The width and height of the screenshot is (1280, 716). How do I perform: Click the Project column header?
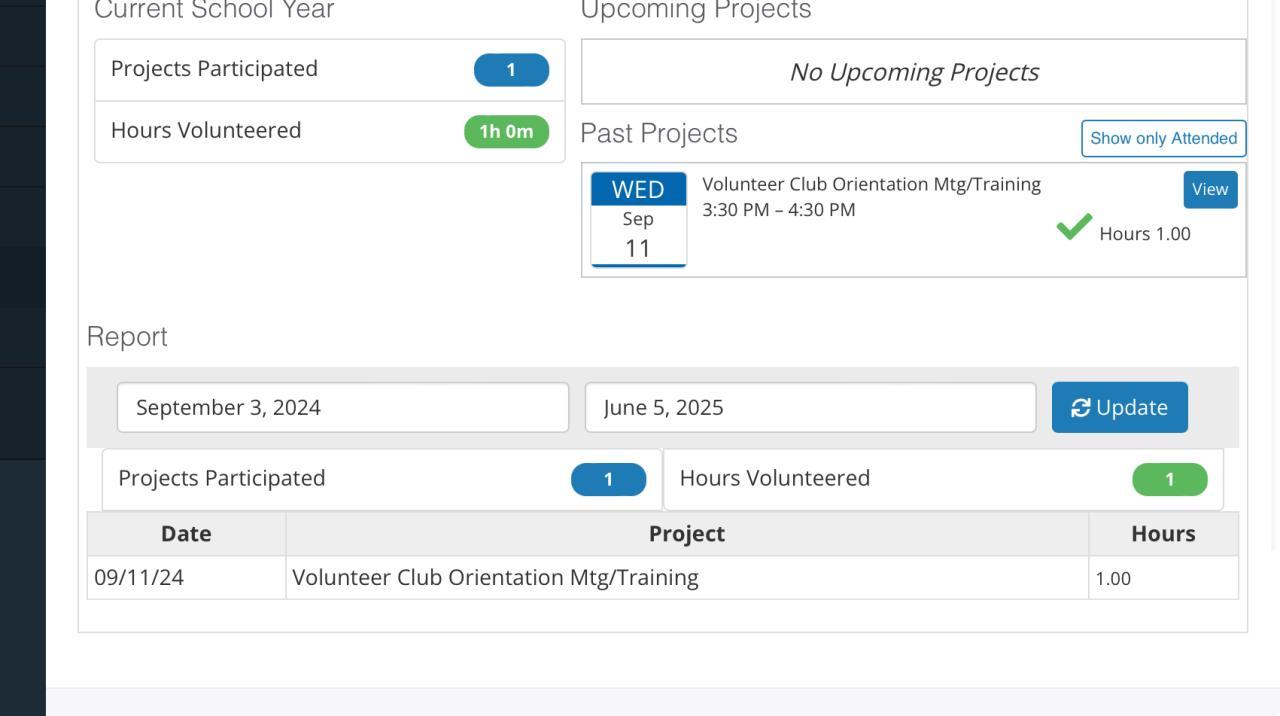click(x=686, y=534)
